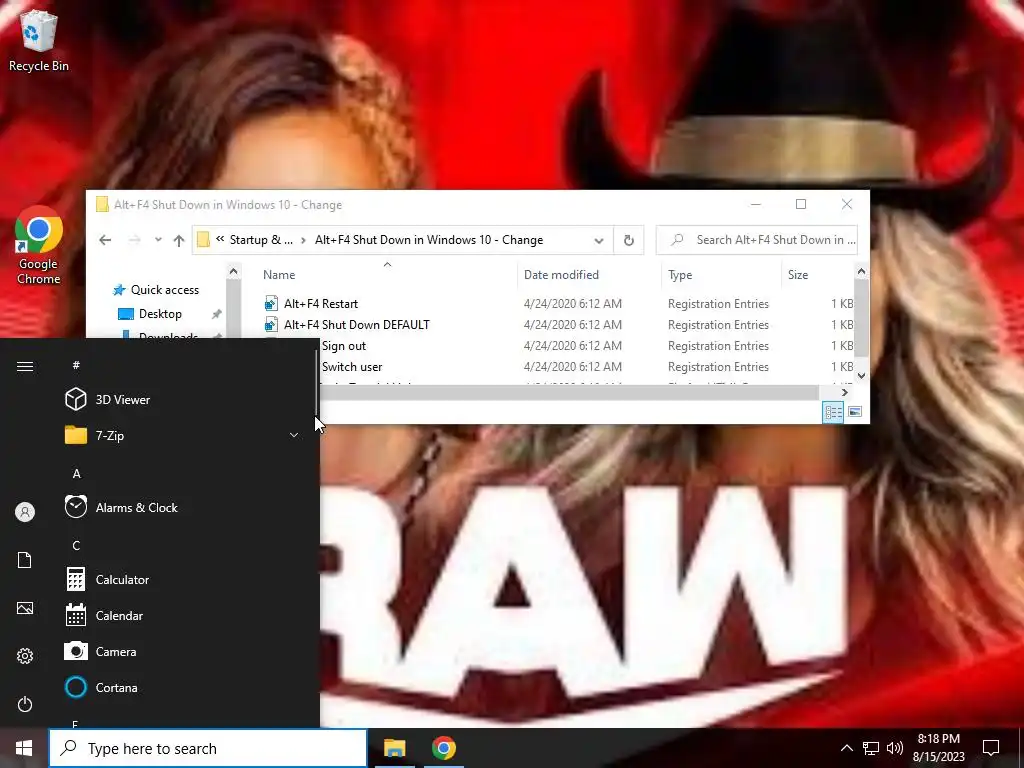Open the Calendar app
The width and height of the screenshot is (1024, 768).
pyautogui.click(x=183, y=616)
